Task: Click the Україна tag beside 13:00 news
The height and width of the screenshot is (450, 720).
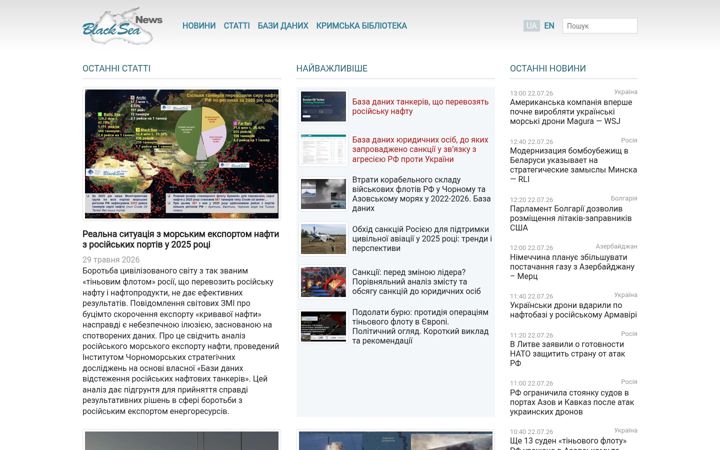Action: pos(625,92)
